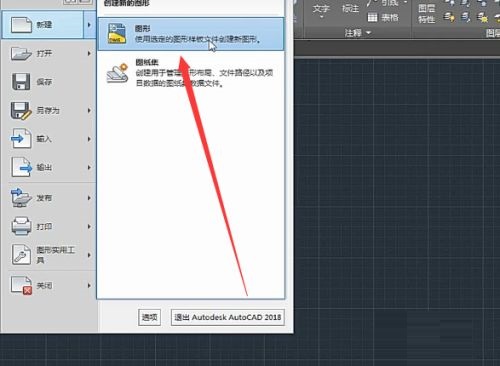This screenshot has height=366, width=500.
Task: Choose 图纸集 to create a sheet set
Action: pyautogui.click(x=191, y=73)
